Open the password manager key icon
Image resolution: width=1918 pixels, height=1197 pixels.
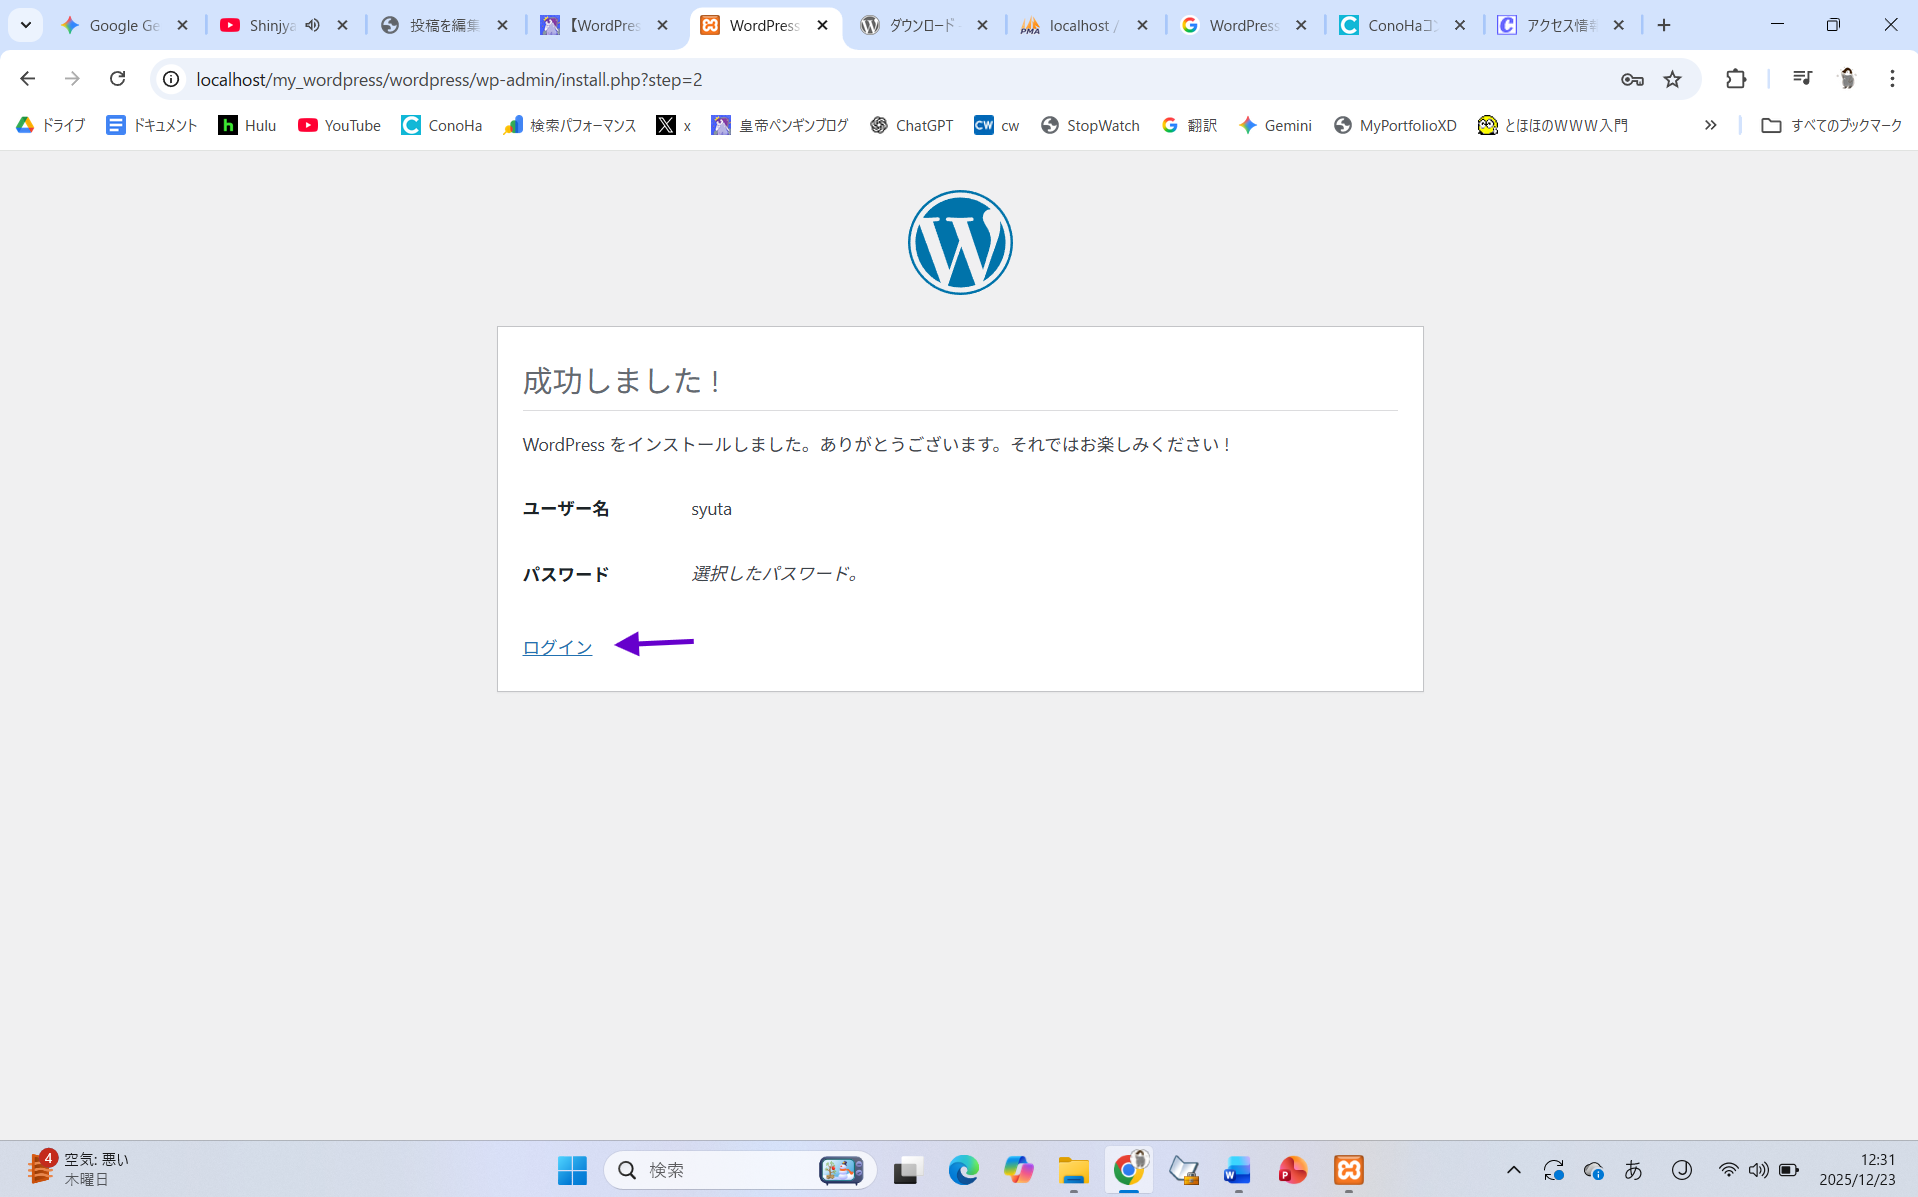tap(1632, 79)
